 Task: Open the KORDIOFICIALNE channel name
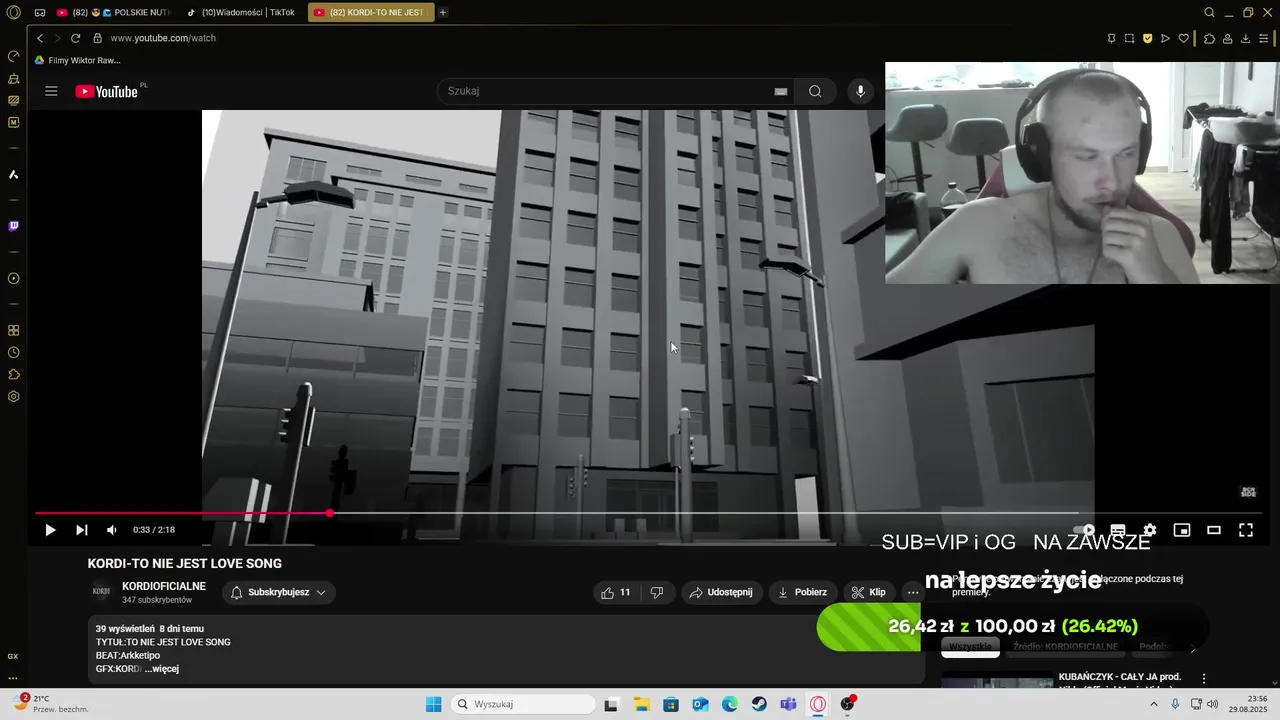pos(164,586)
